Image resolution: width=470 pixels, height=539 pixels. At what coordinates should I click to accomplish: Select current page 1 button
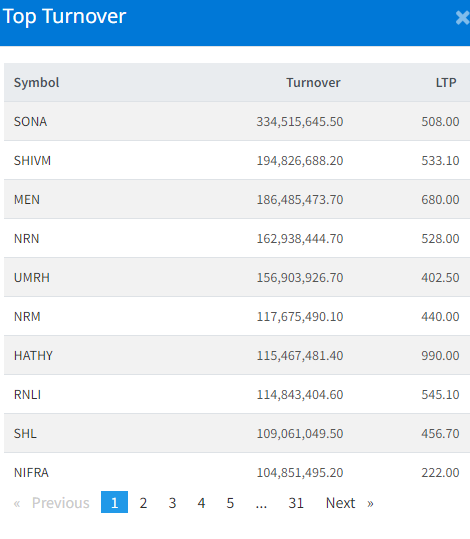[x=114, y=503]
